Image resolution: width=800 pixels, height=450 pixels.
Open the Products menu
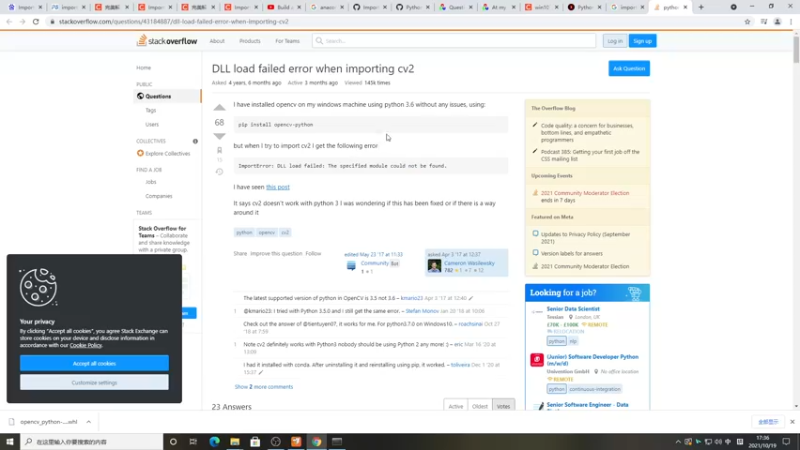click(249, 41)
